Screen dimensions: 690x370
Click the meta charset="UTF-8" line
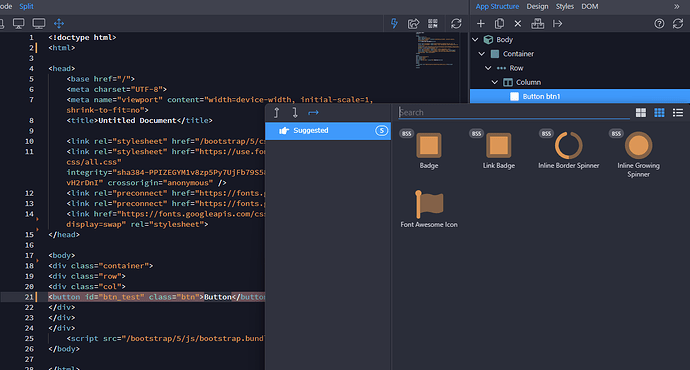[x=117, y=89]
